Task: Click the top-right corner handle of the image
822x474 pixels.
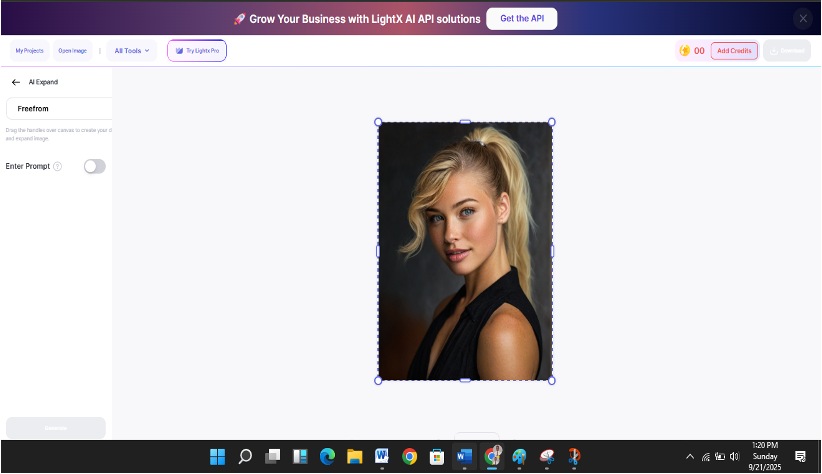Action: coord(552,122)
